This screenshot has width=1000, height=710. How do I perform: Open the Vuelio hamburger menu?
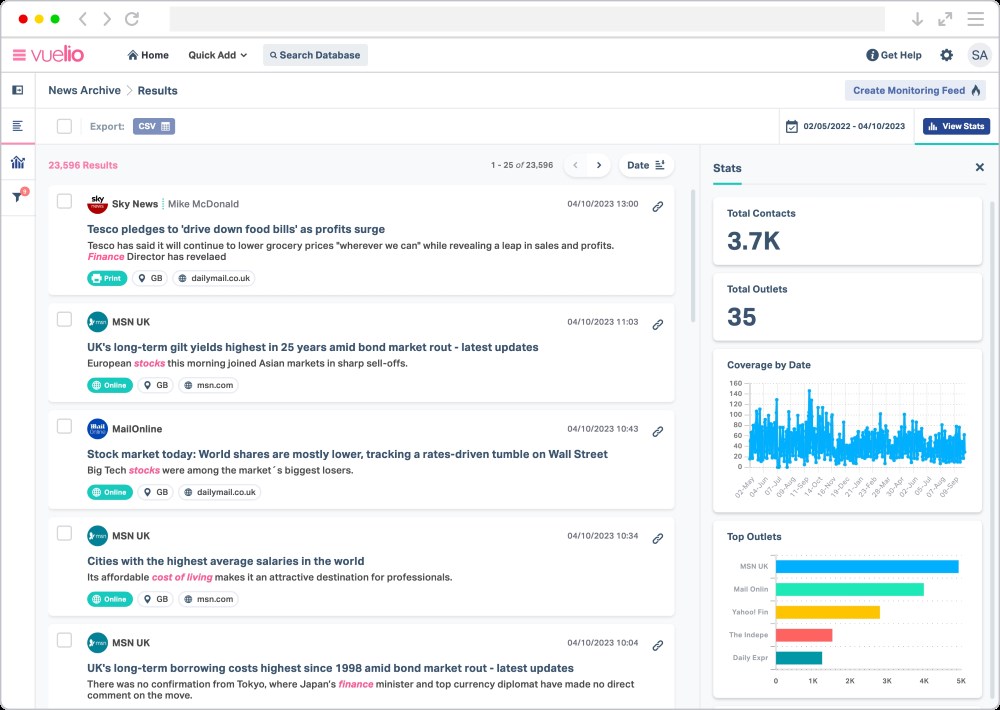tap(19, 55)
